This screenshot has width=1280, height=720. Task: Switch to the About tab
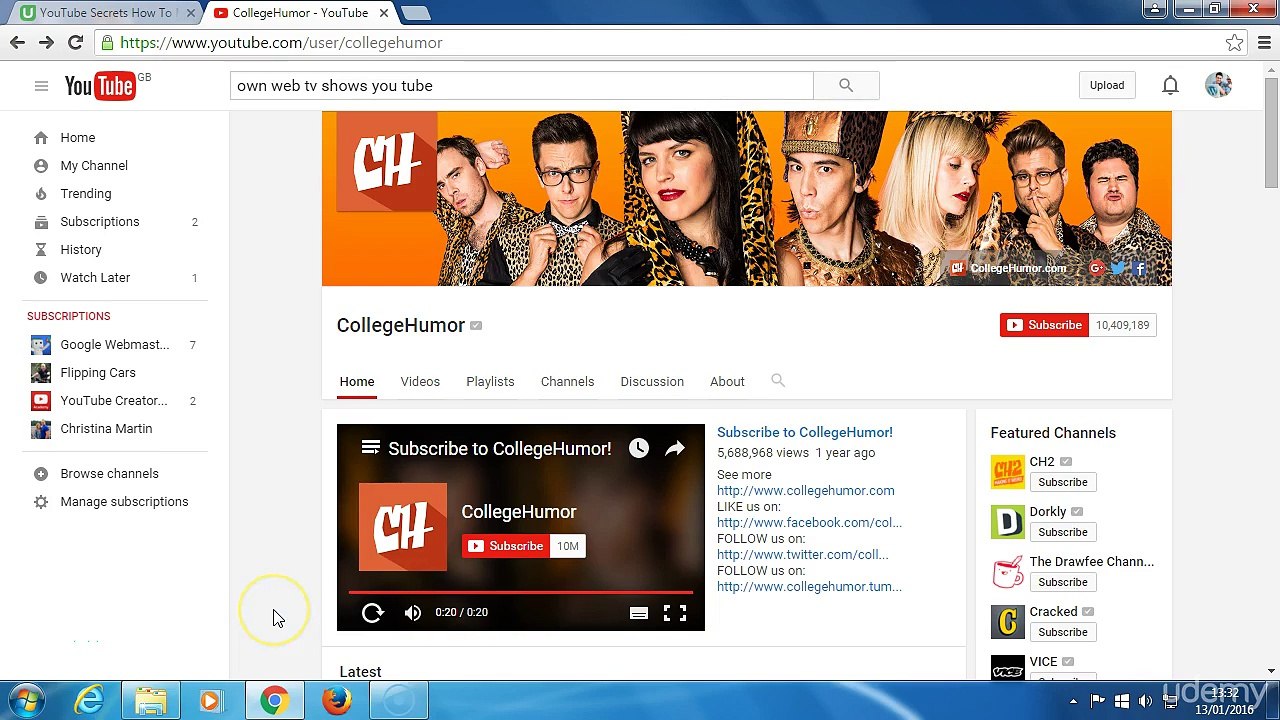pos(727,381)
